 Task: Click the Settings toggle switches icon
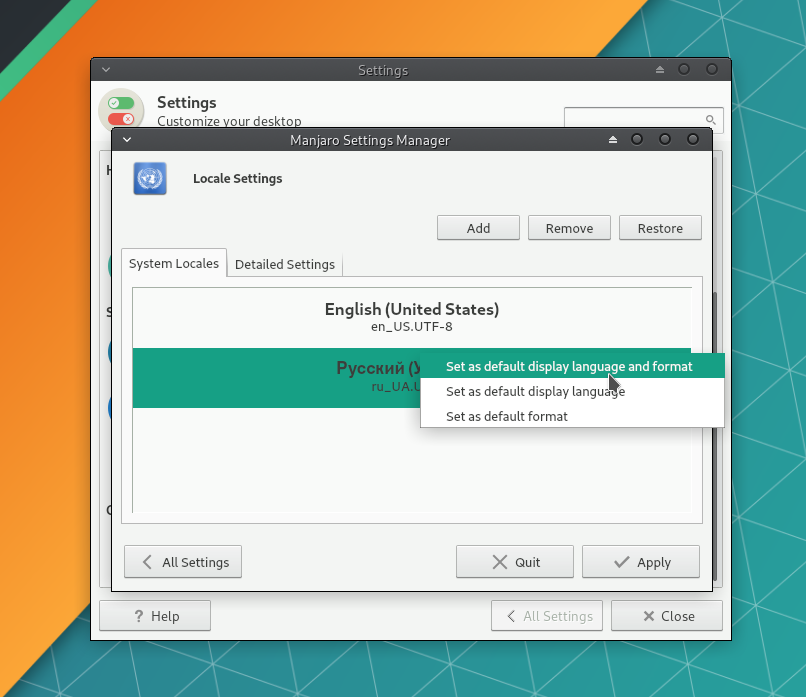tap(121, 111)
